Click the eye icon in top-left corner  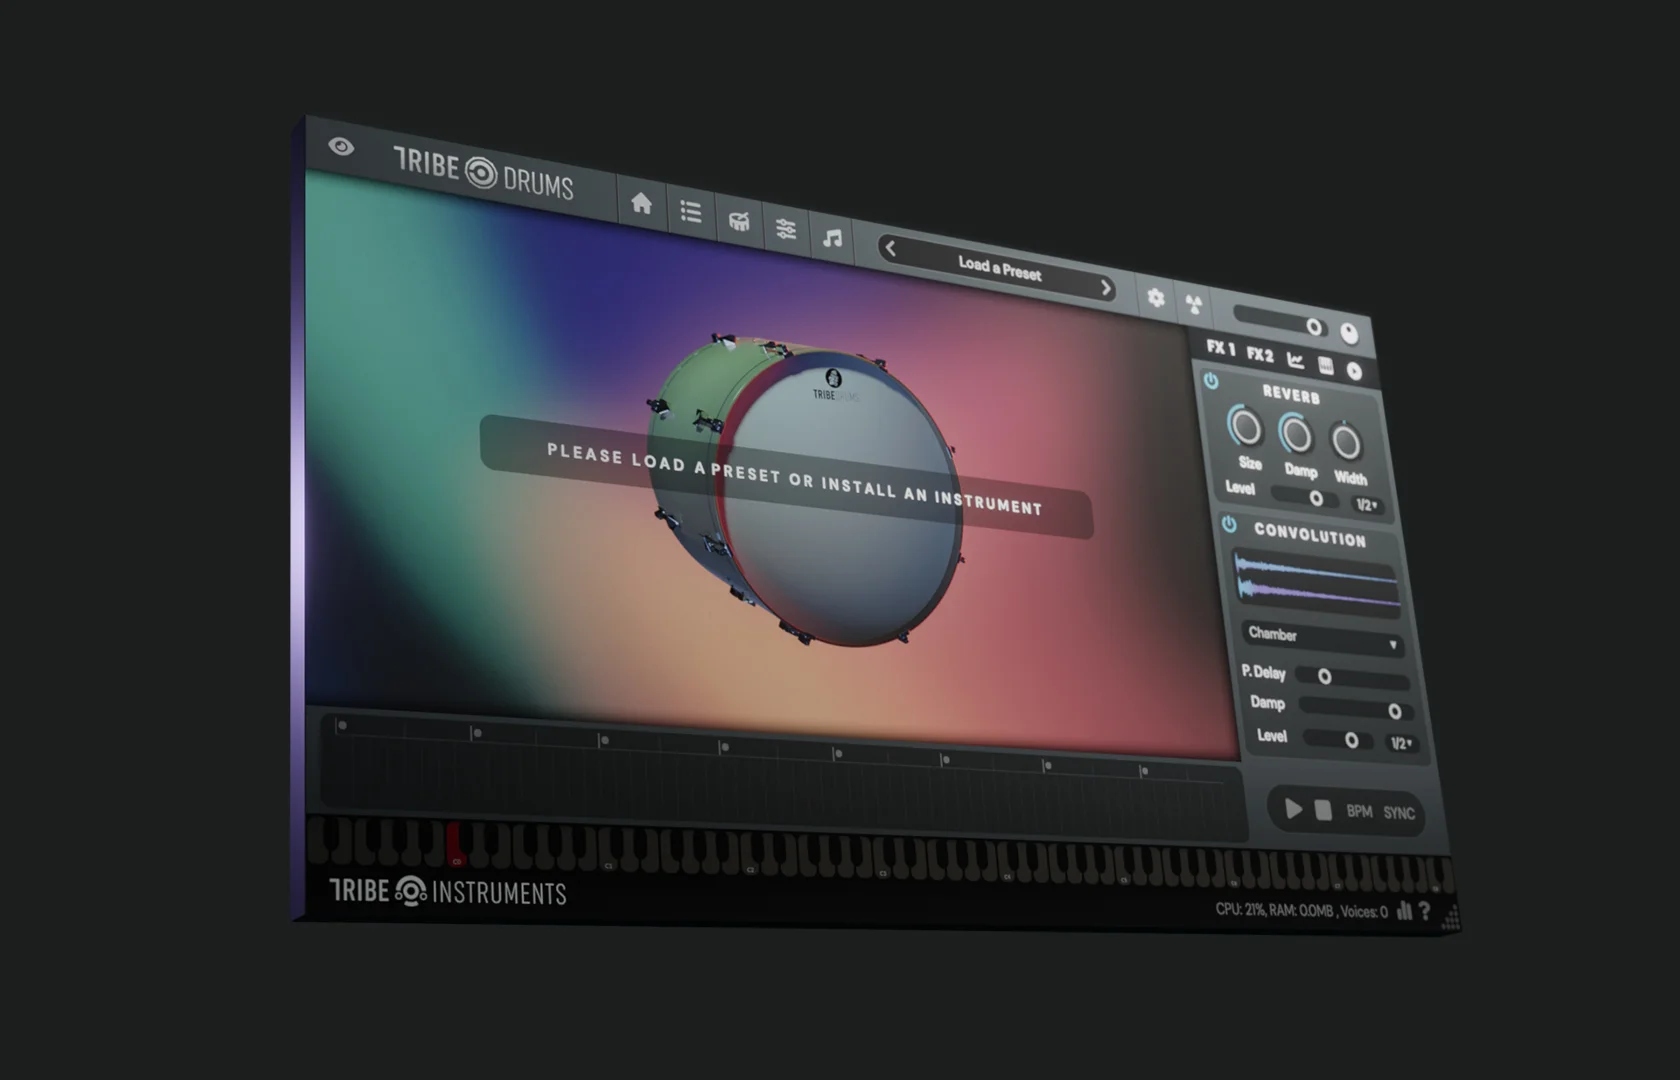(x=343, y=148)
